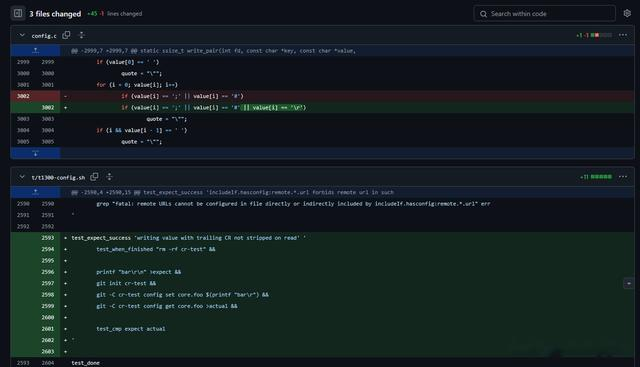640x367 pixels.
Task: Expand lines above config.c hunk
Action: tap(36, 51)
